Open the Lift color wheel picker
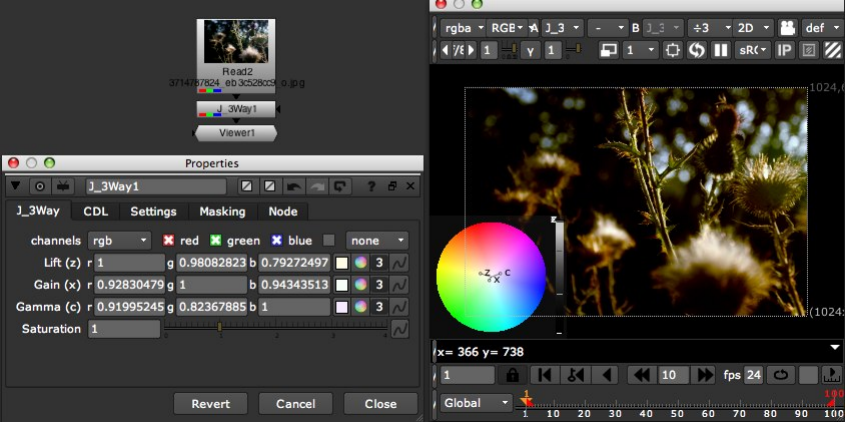Viewport: 845px width, 422px height. coord(361,263)
